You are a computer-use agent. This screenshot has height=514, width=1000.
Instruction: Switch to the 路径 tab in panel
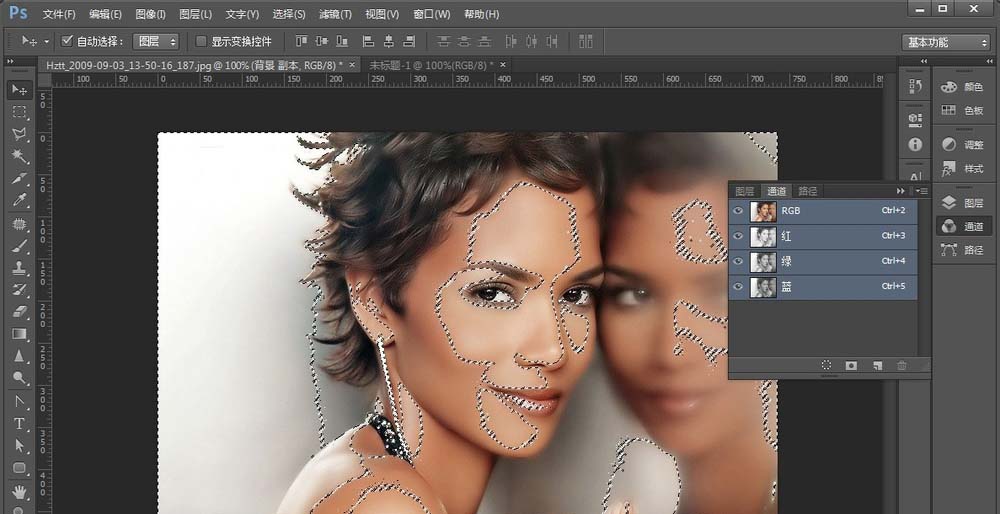[x=807, y=191]
